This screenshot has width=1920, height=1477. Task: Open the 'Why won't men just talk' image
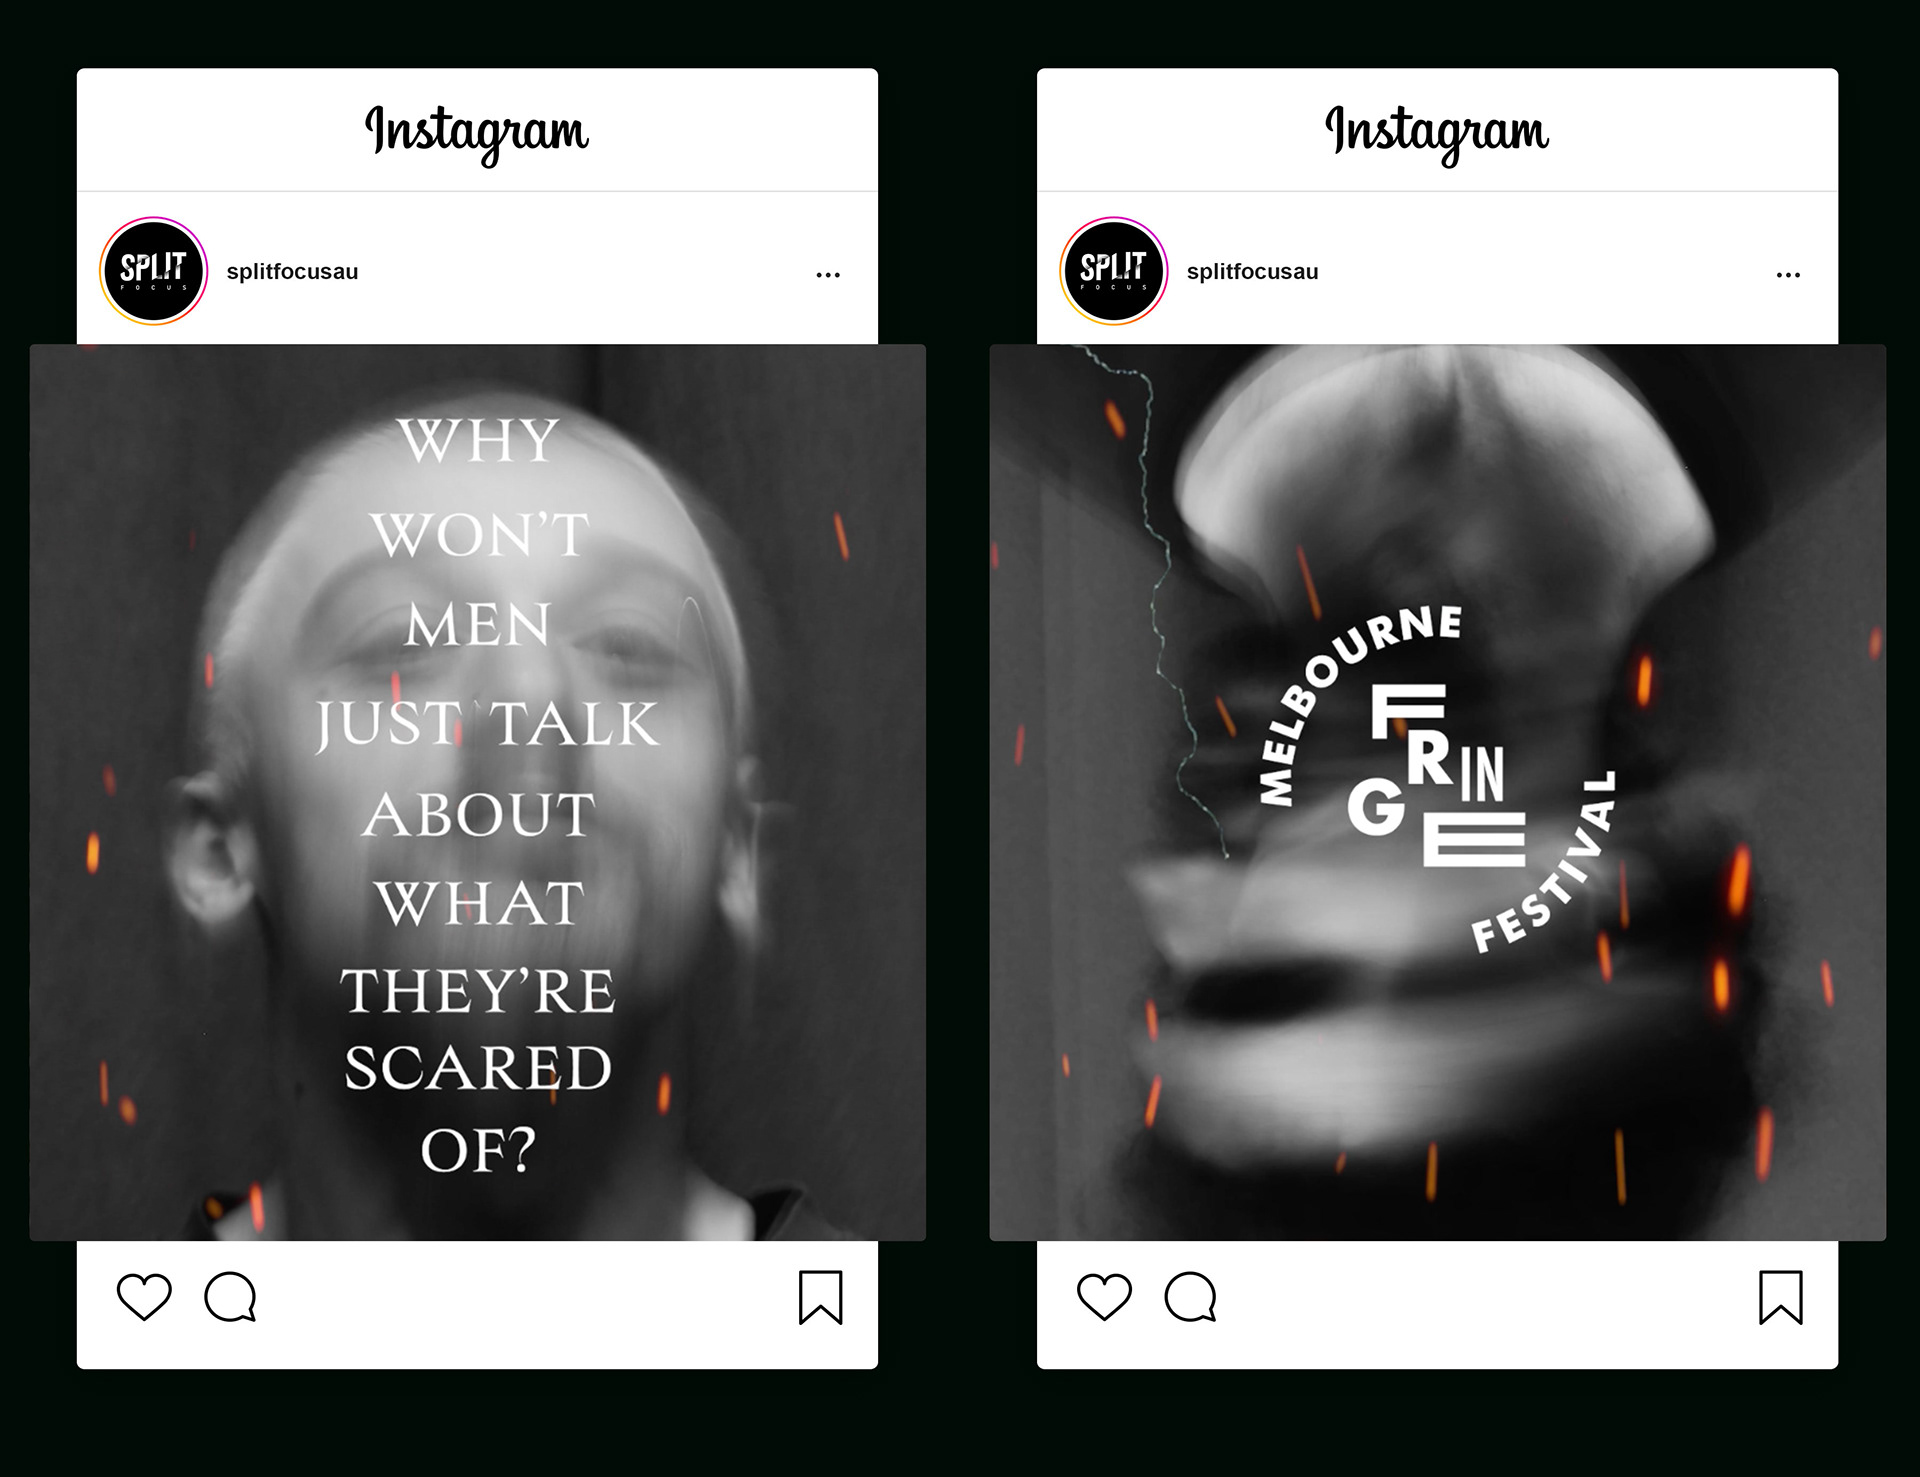pyautogui.click(x=477, y=792)
